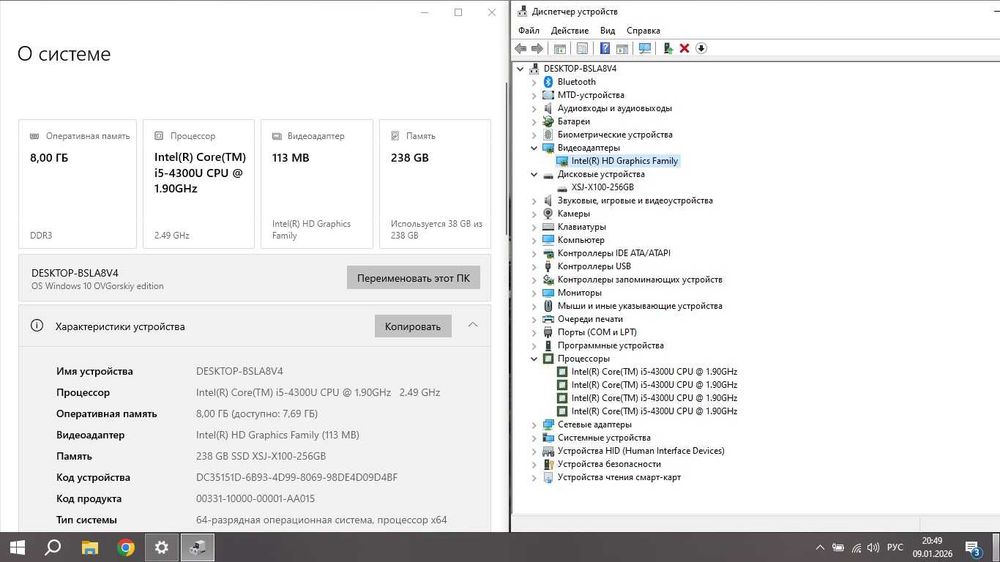The height and width of the screenshot is (562, 1000).
Task: Expand the Сетевые адаптеры node
Action: [534, 425]
